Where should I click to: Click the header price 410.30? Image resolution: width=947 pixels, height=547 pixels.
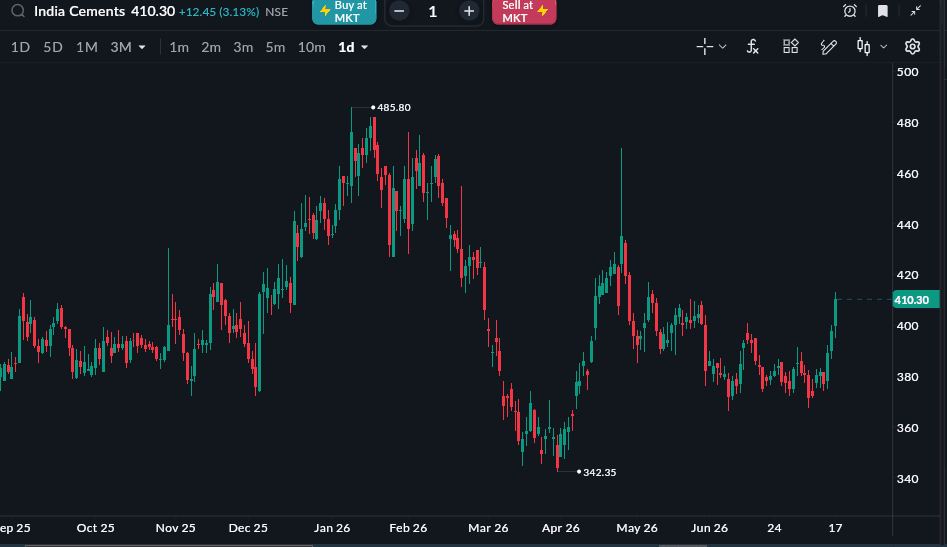pos(153,11)
